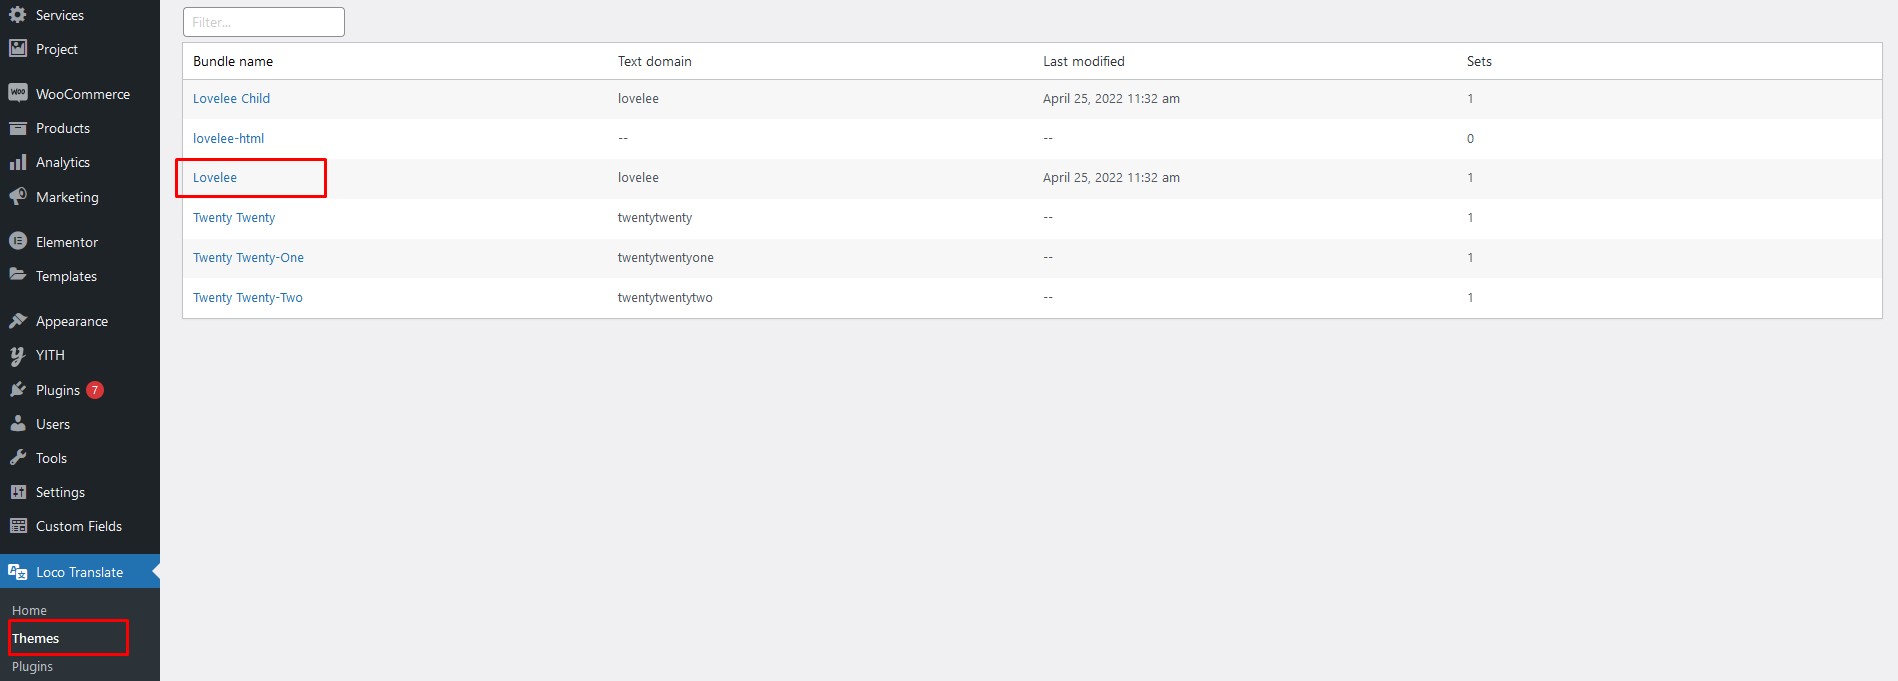Click the Templates folder icon
Image resolution: width=1898 pixels, height=681 pixels.
[x=17, y=275]
